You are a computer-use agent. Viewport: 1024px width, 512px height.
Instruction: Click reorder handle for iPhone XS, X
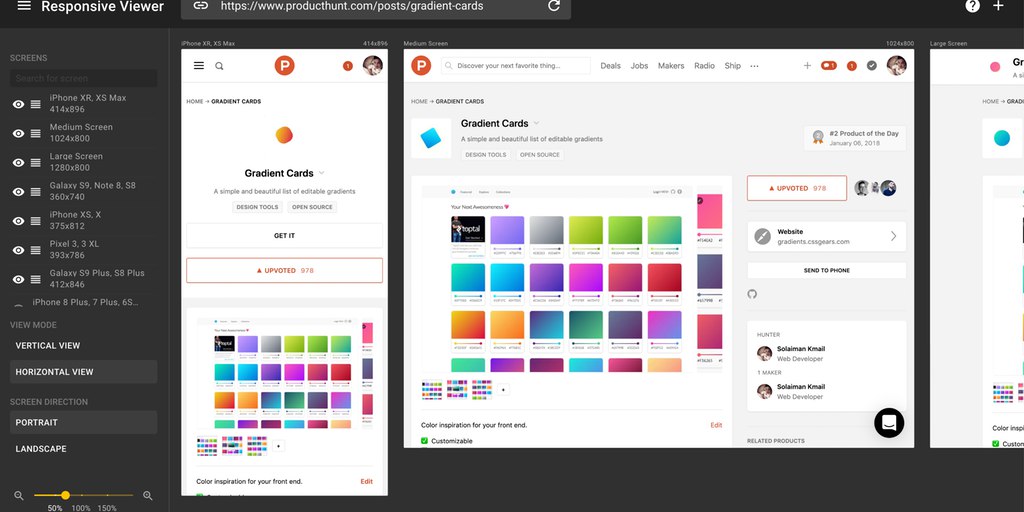coord(36,221)
